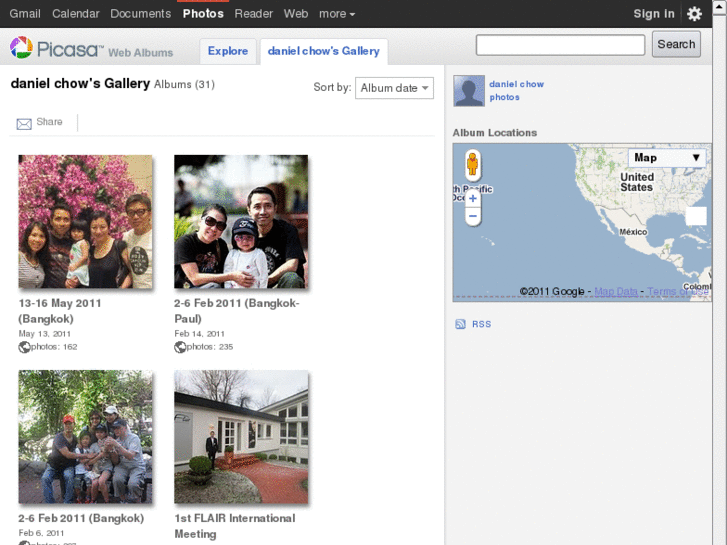Open the Map Data link
This screenshot has width=727, height=545.
[616, 292]
